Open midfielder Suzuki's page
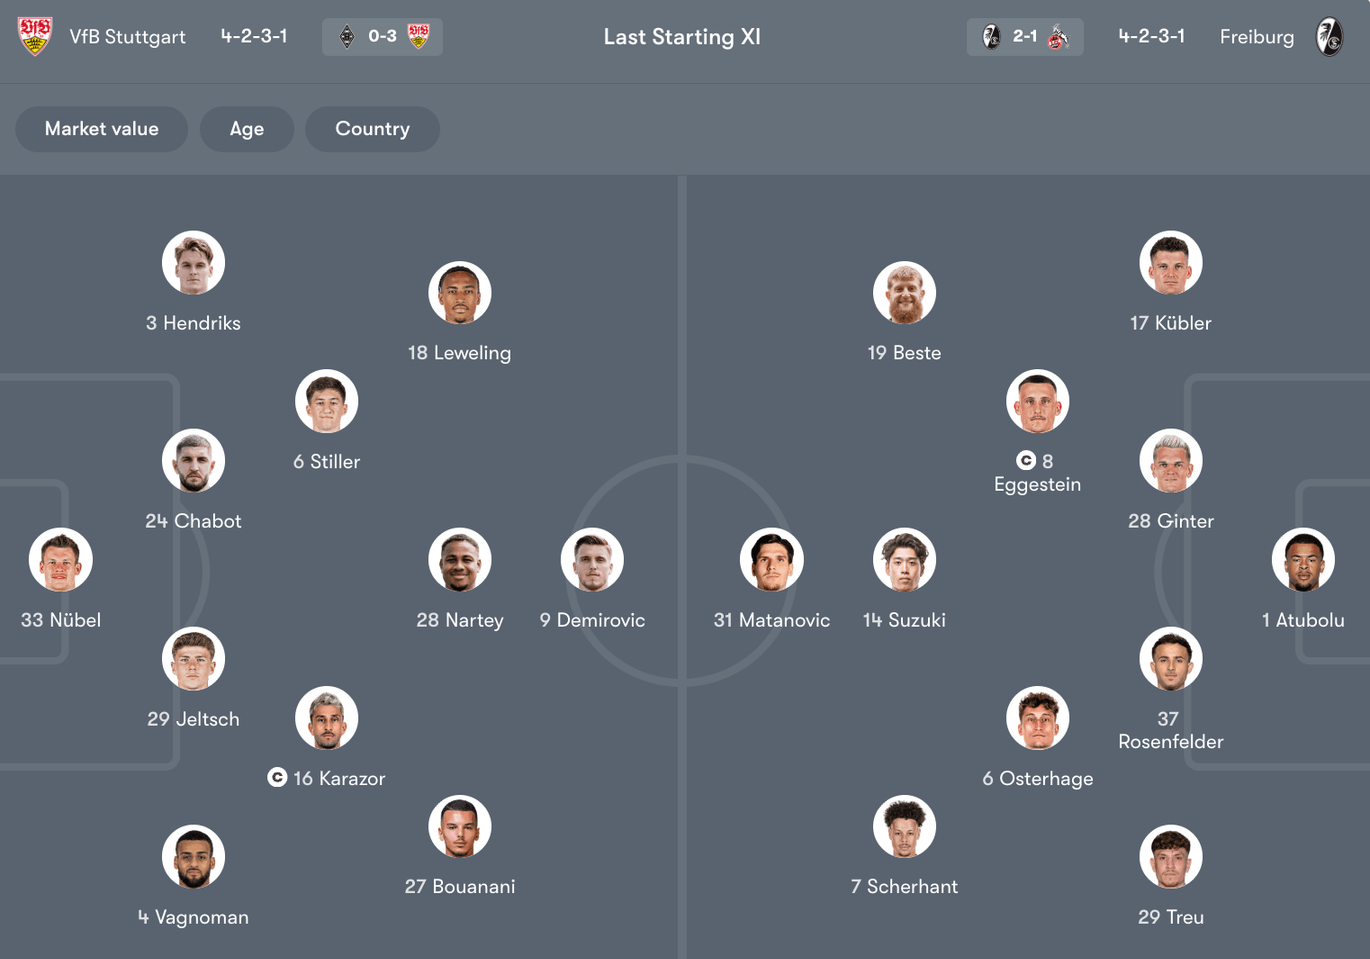1370x959 pixels. (x=904, y=559)
